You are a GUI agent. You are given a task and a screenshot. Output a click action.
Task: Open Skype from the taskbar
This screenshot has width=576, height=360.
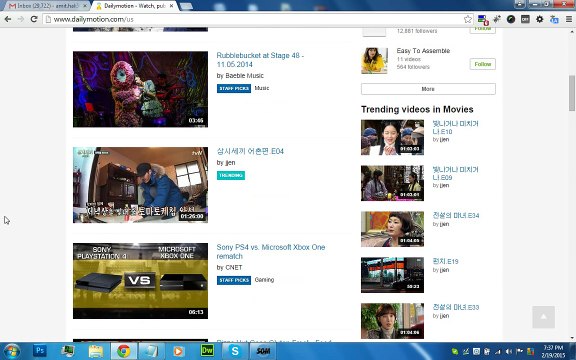(x=235, y=351)
